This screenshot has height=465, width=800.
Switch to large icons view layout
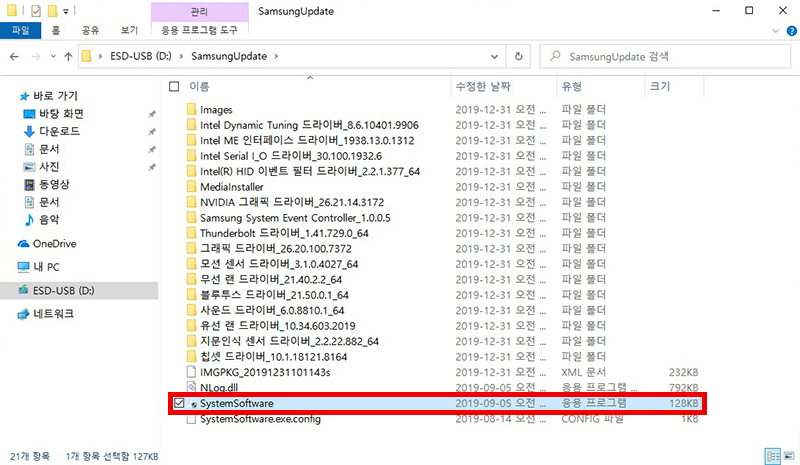[x=789, y=455]
